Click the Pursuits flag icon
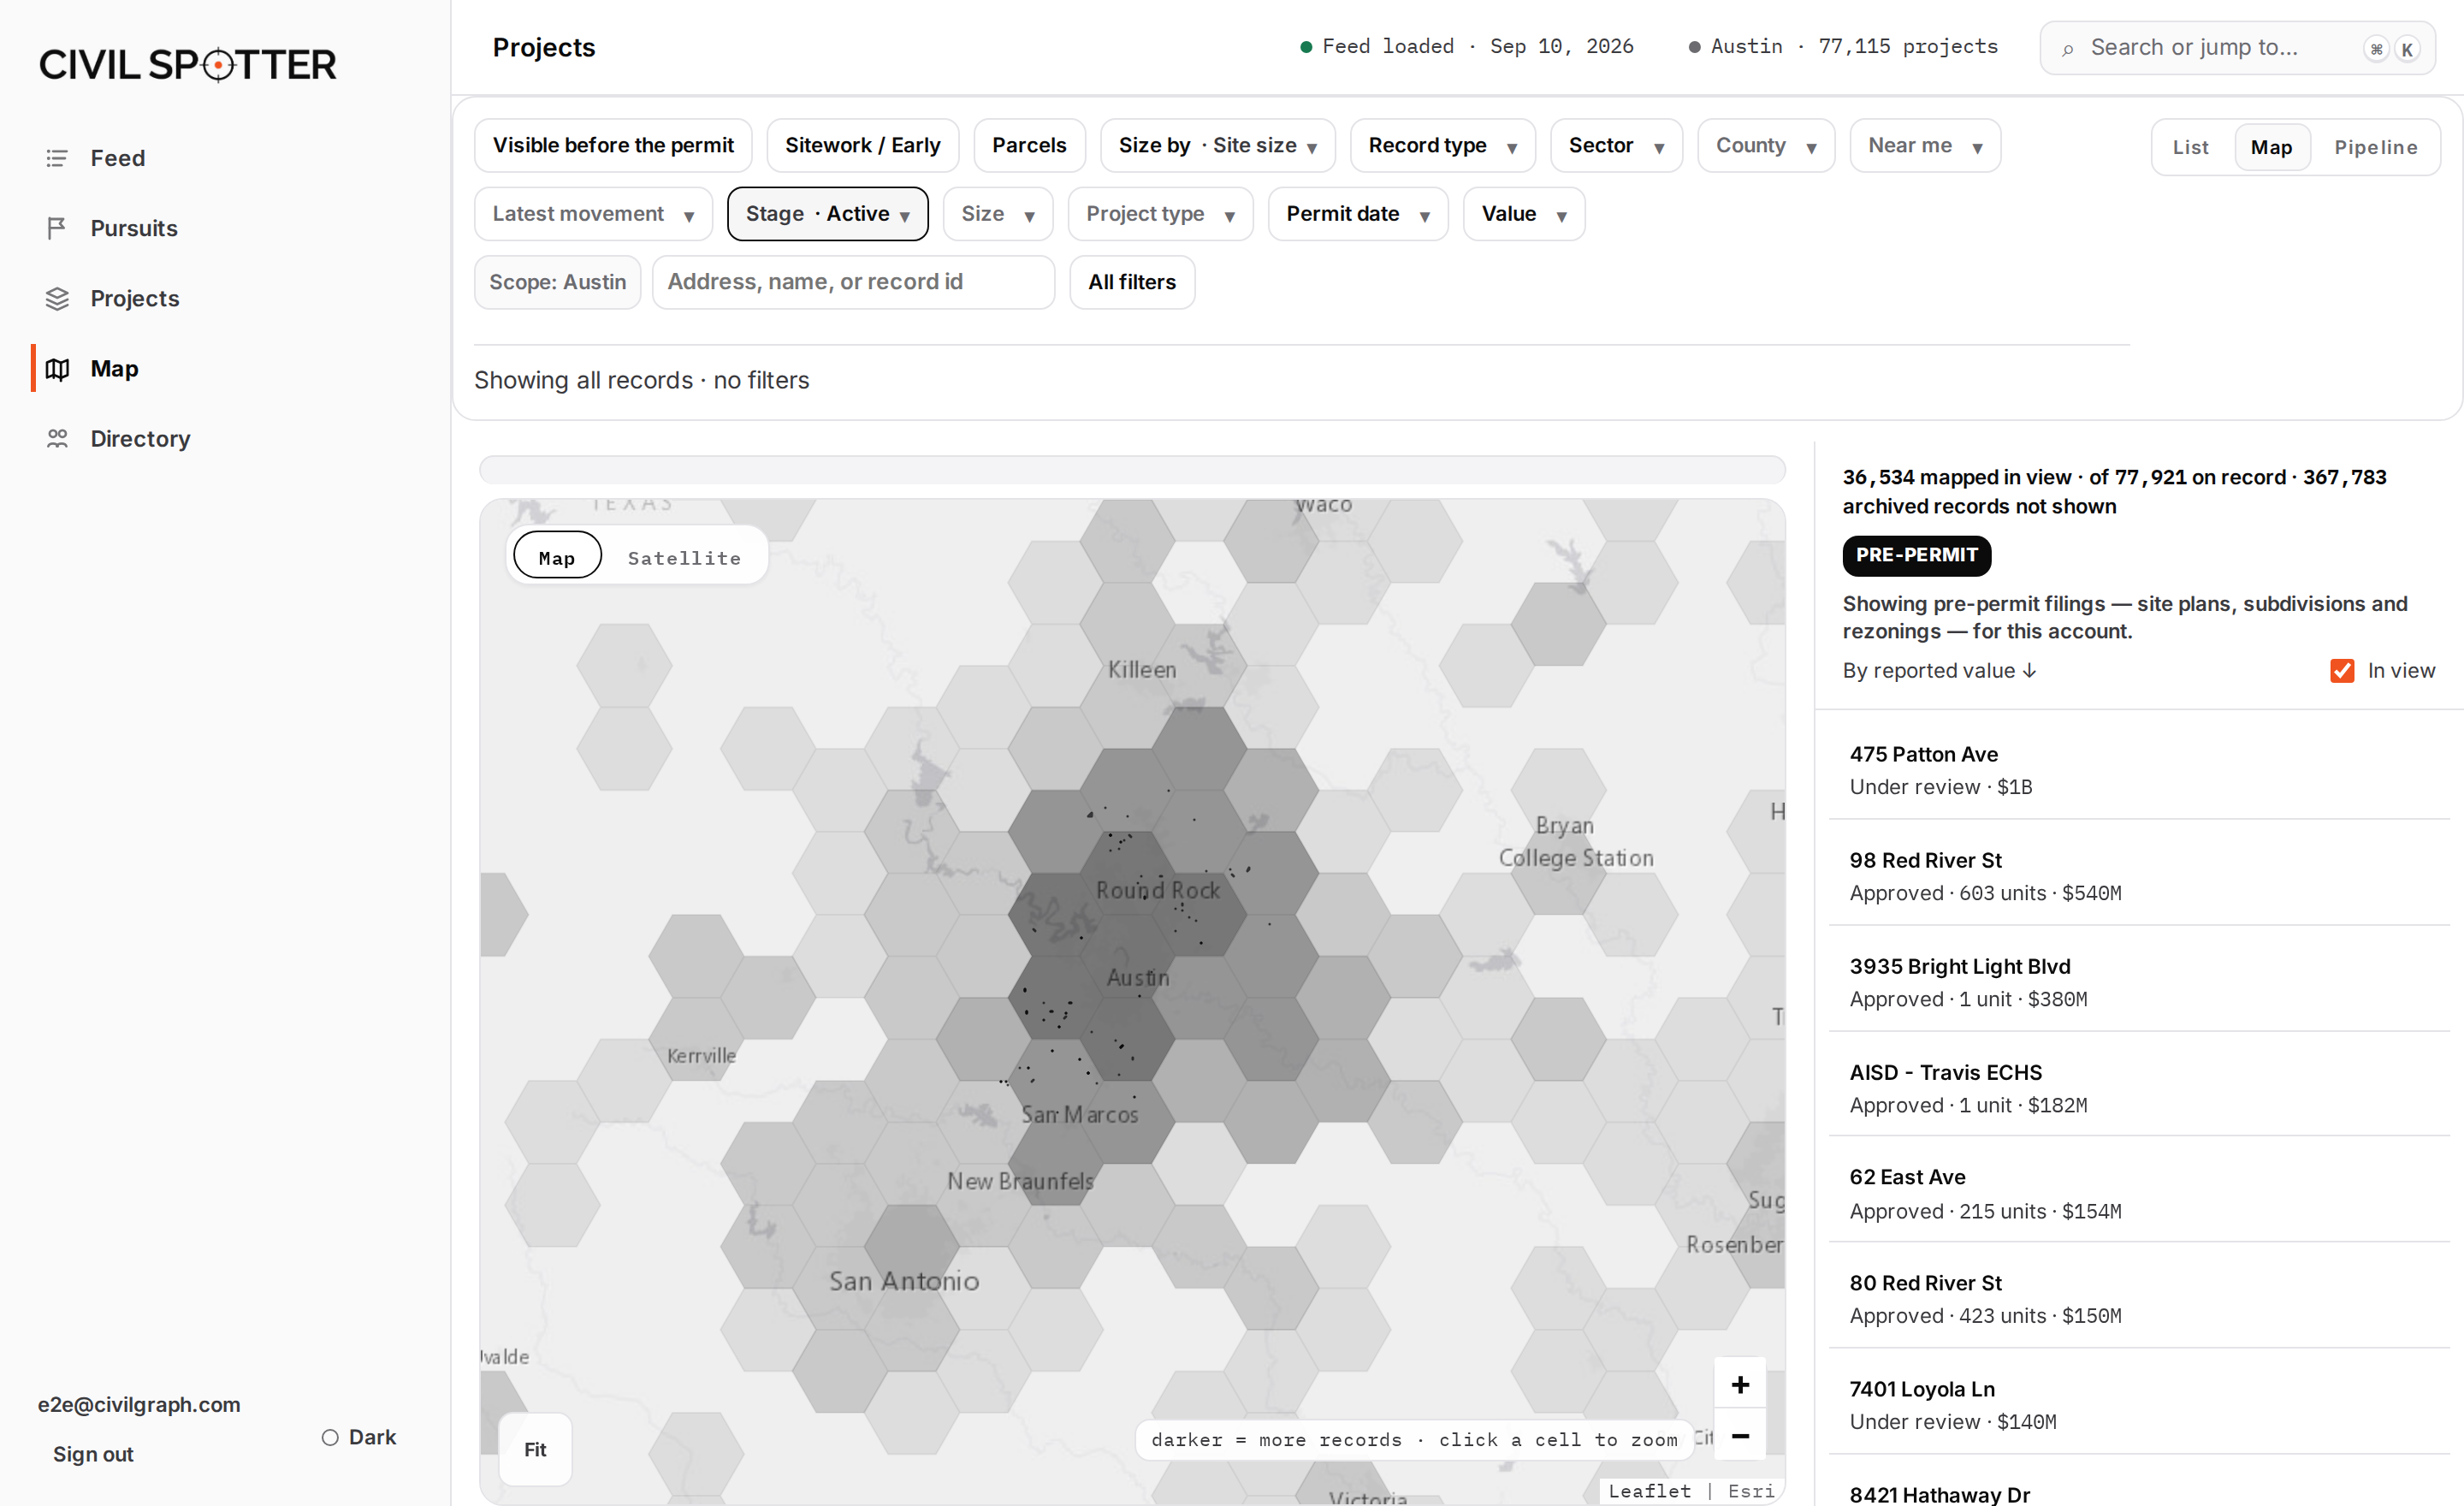 [x=57, y=228]
